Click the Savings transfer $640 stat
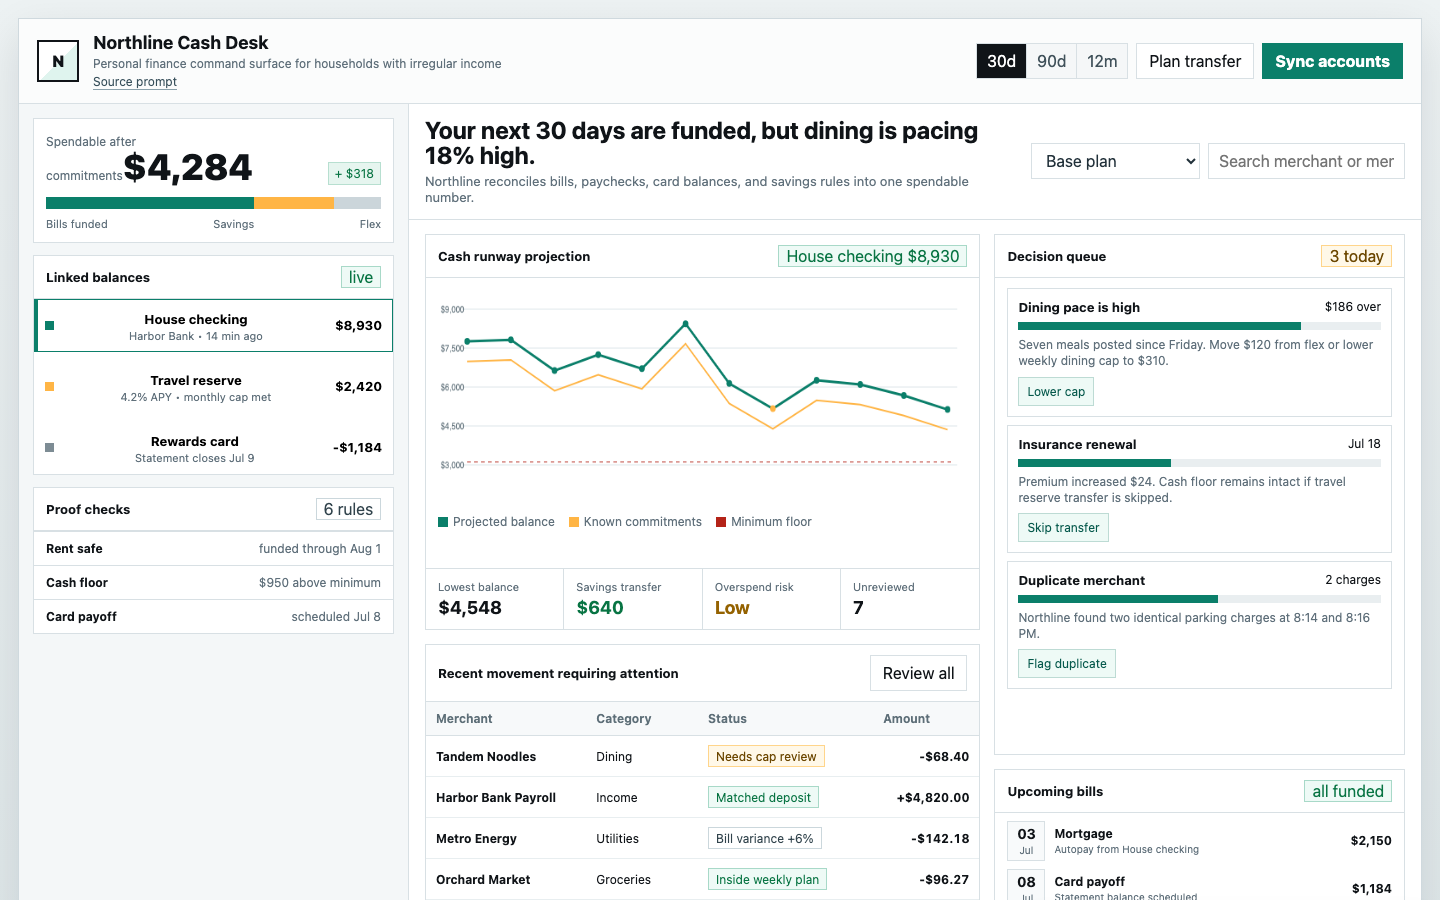The height and width of the screenshot is (900, 1440). 633,599
